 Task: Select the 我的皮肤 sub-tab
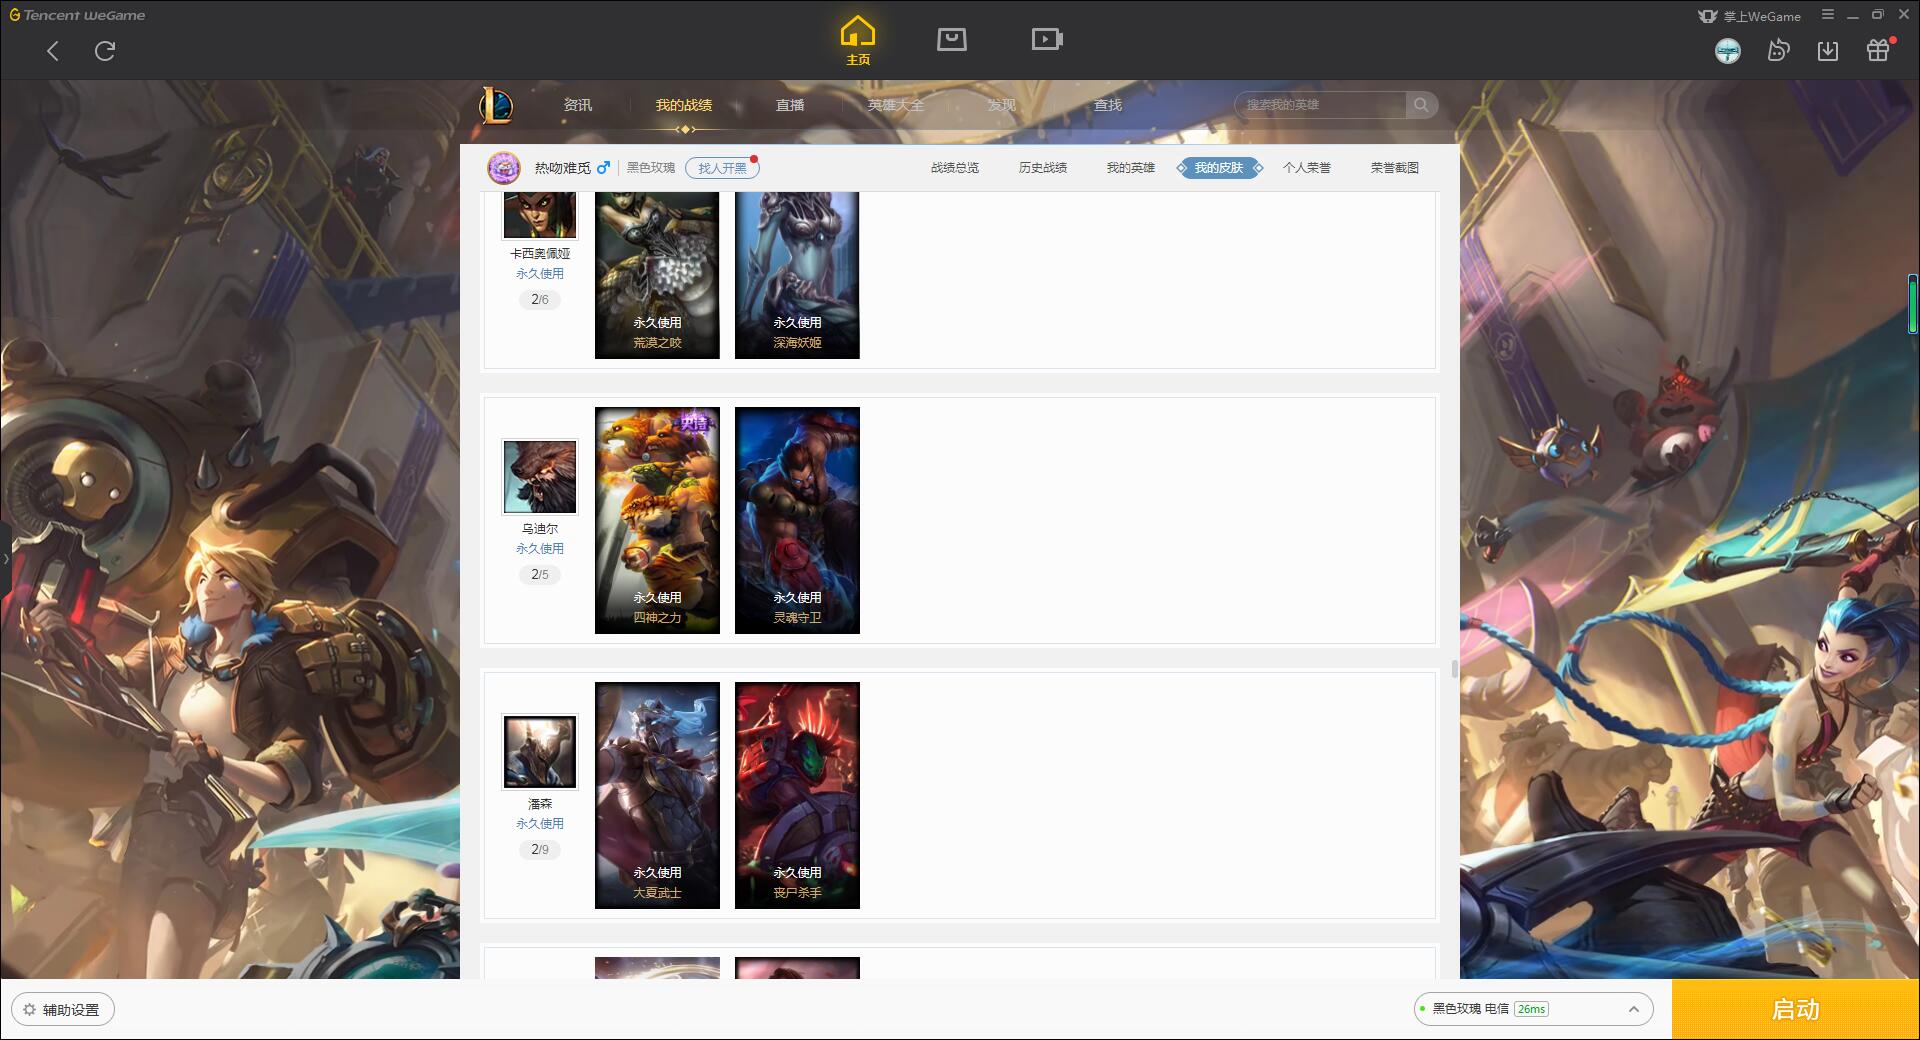point(1219,168)
